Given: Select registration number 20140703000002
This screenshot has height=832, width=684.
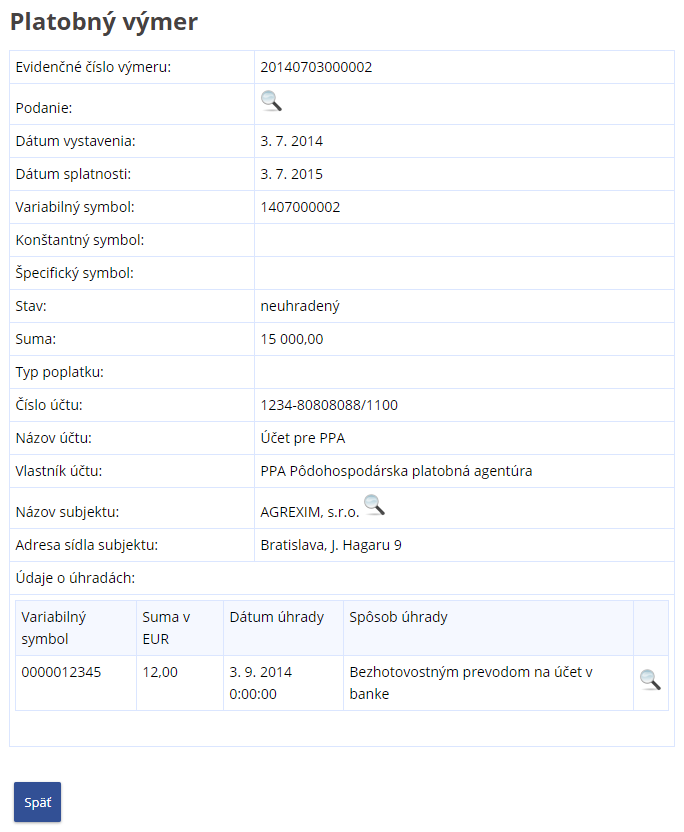Looking at the screenshot, I should coord(316,67).
